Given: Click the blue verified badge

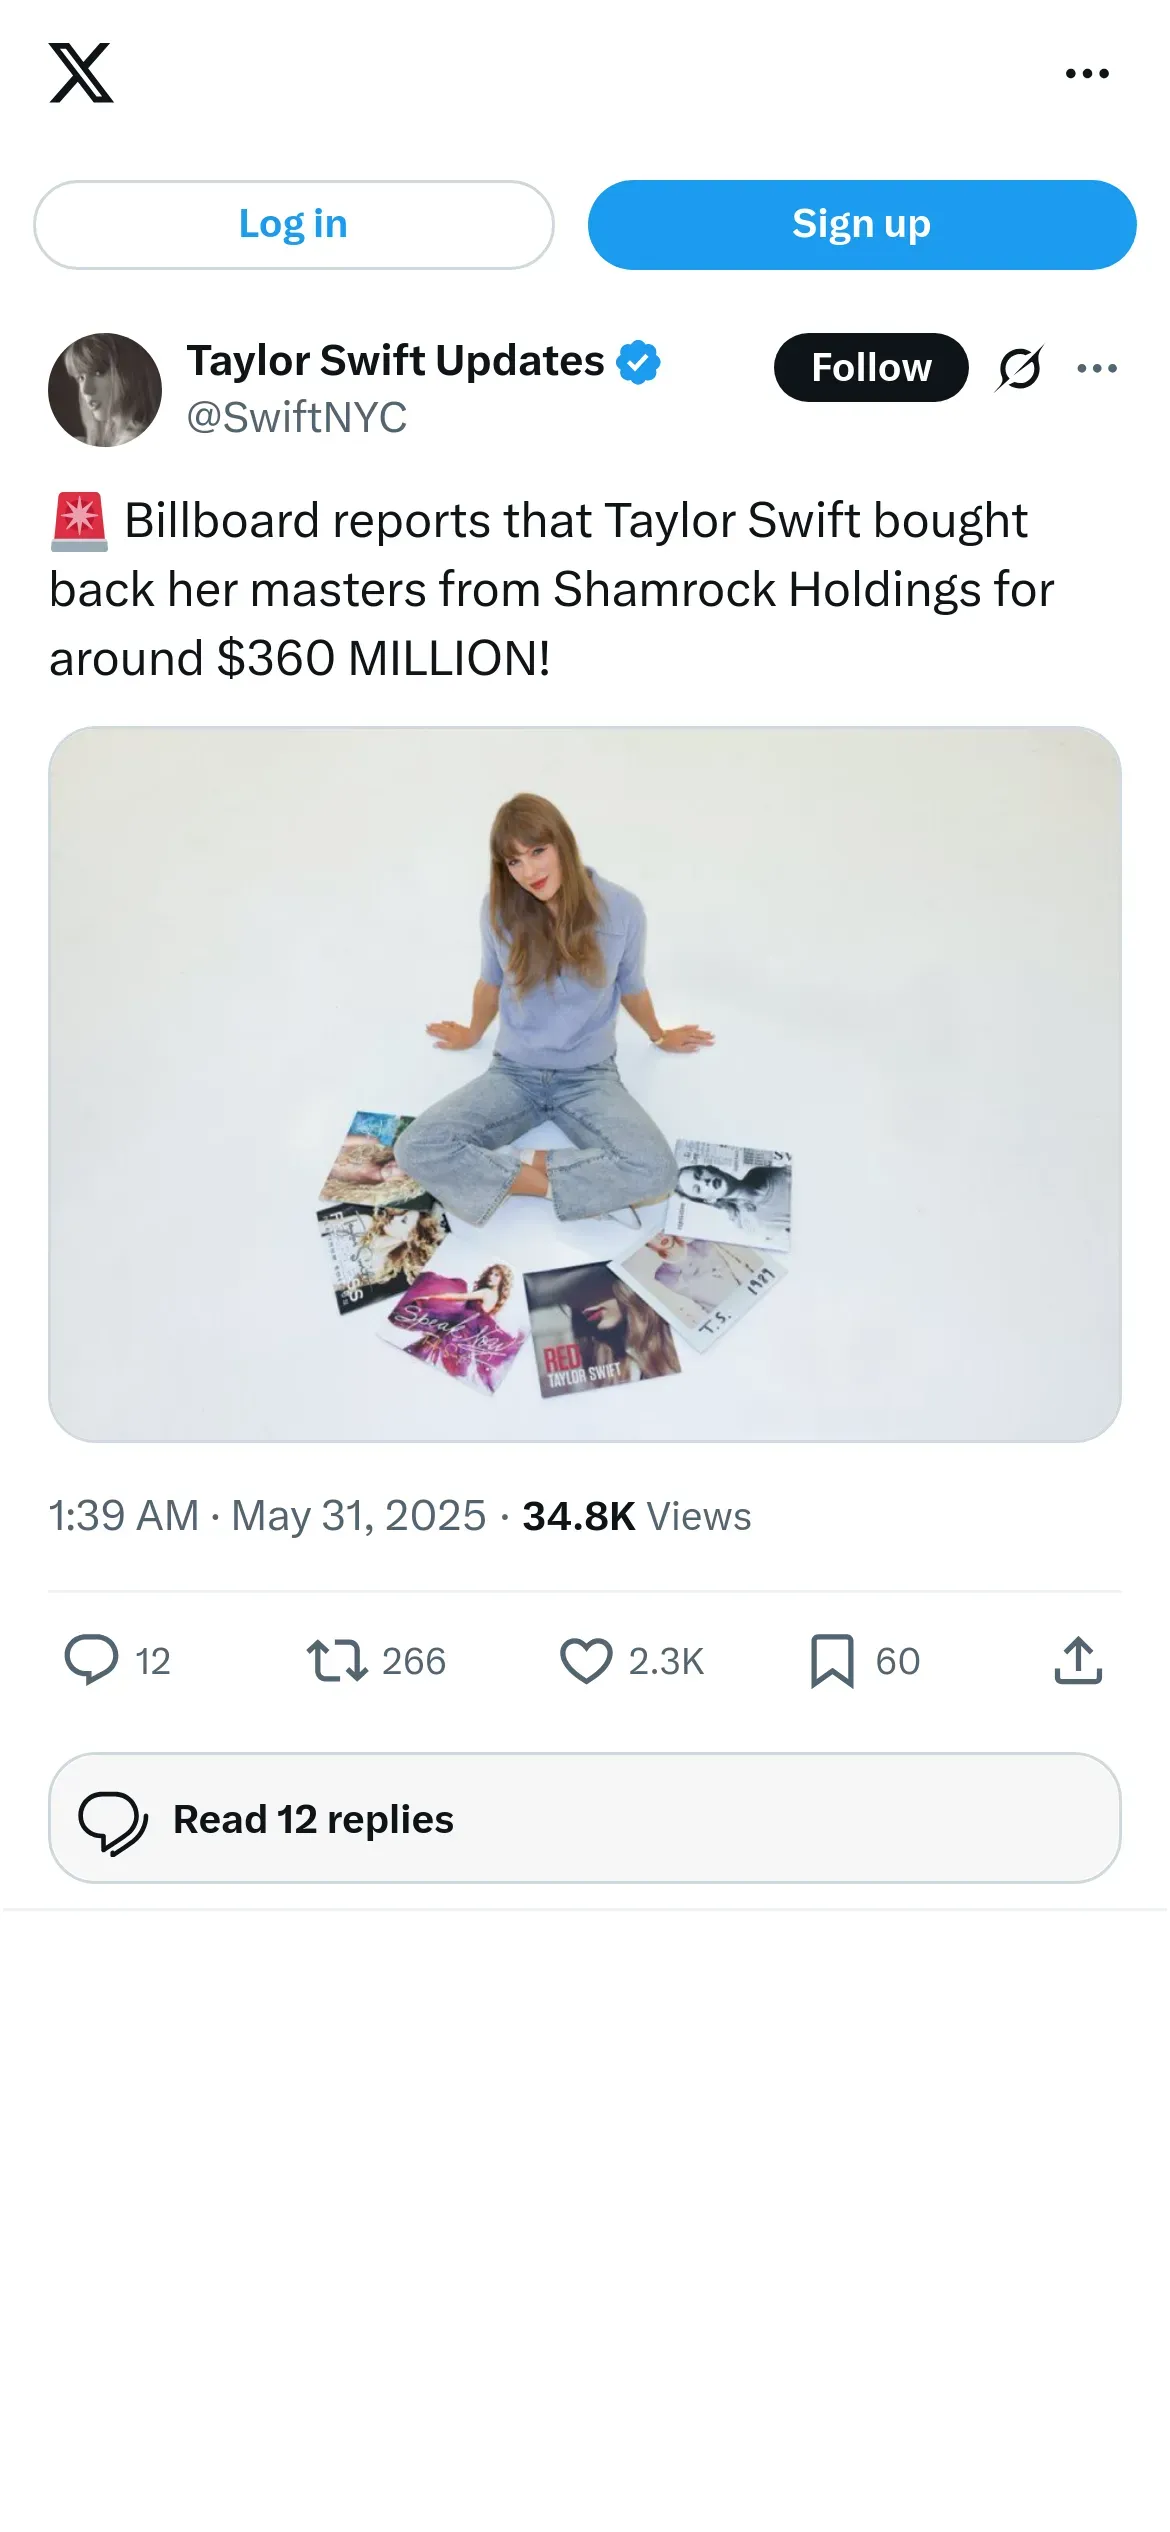Looking at the screenshot, I should [638, 362].
